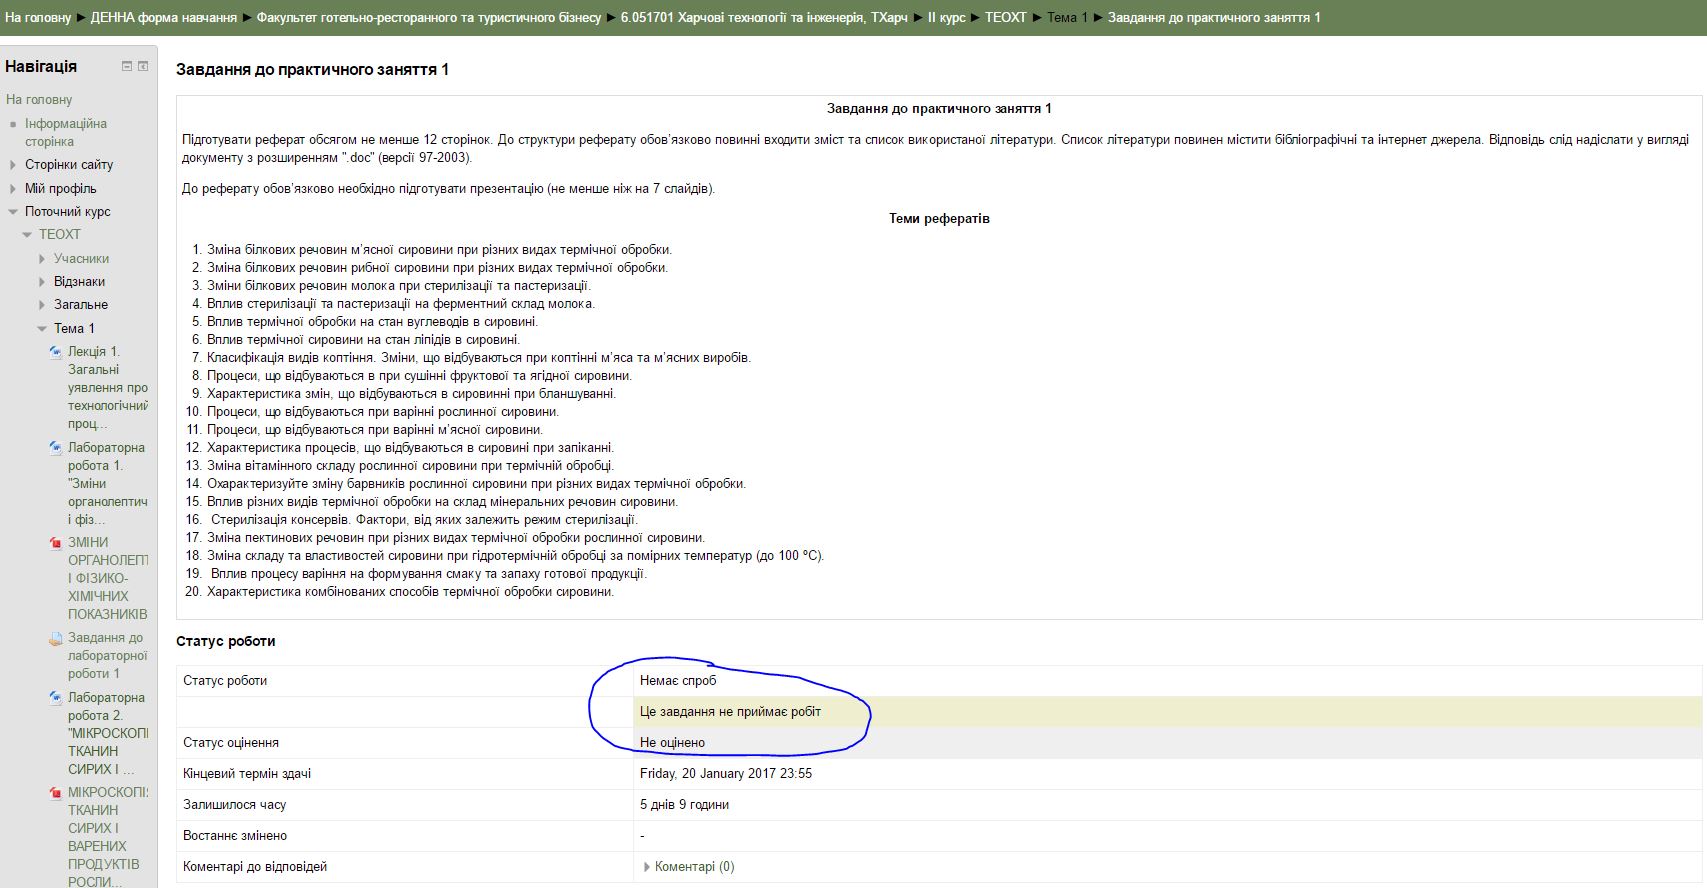Open ДЕННА форма навчання in breadcrumb

point(164,18)
